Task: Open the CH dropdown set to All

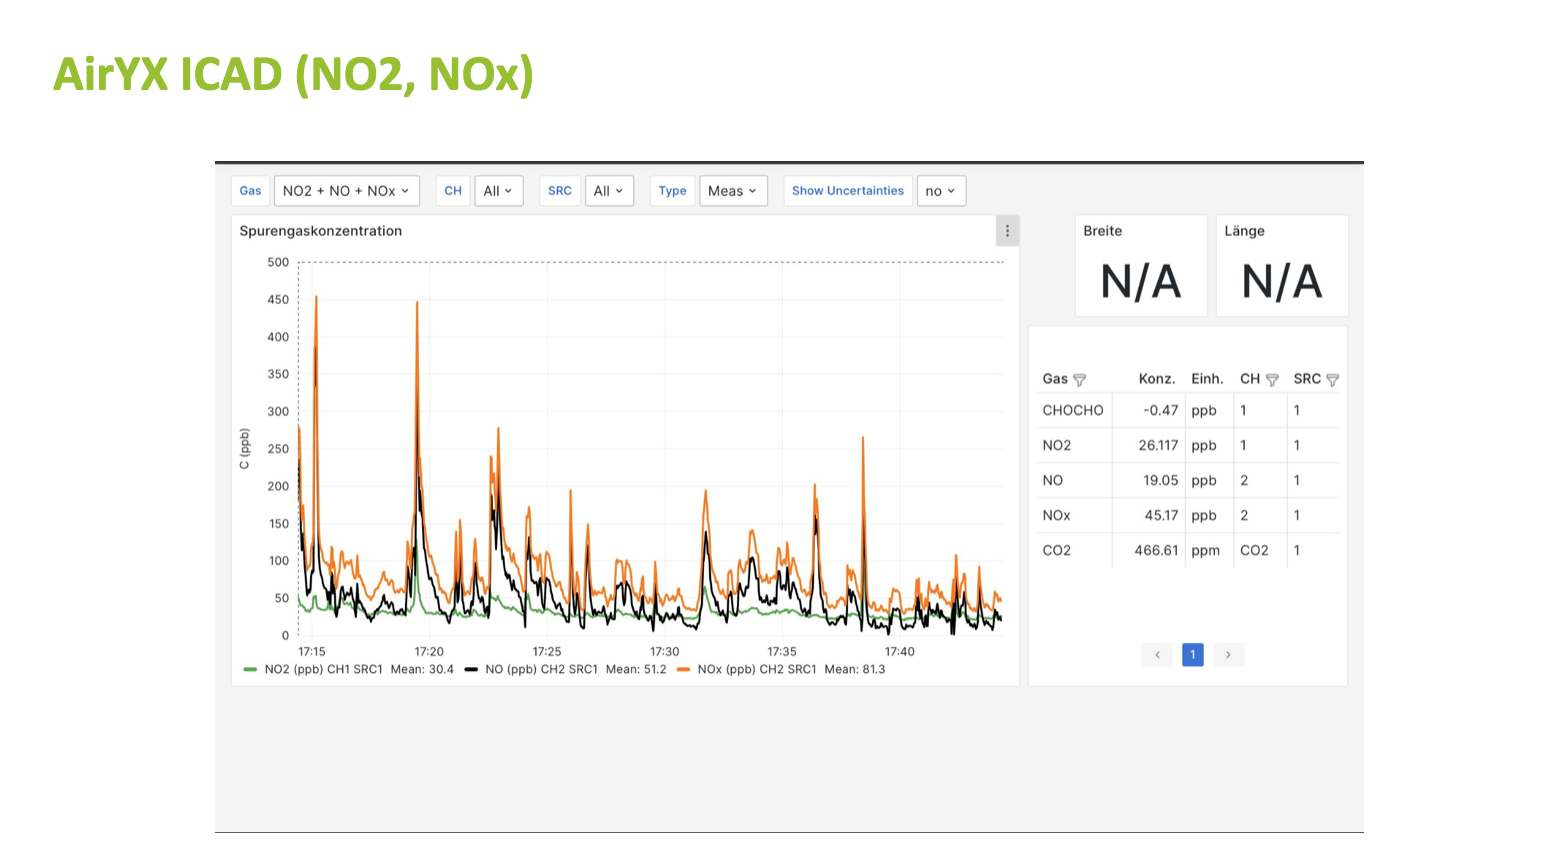Action: [x=498, y=191]
